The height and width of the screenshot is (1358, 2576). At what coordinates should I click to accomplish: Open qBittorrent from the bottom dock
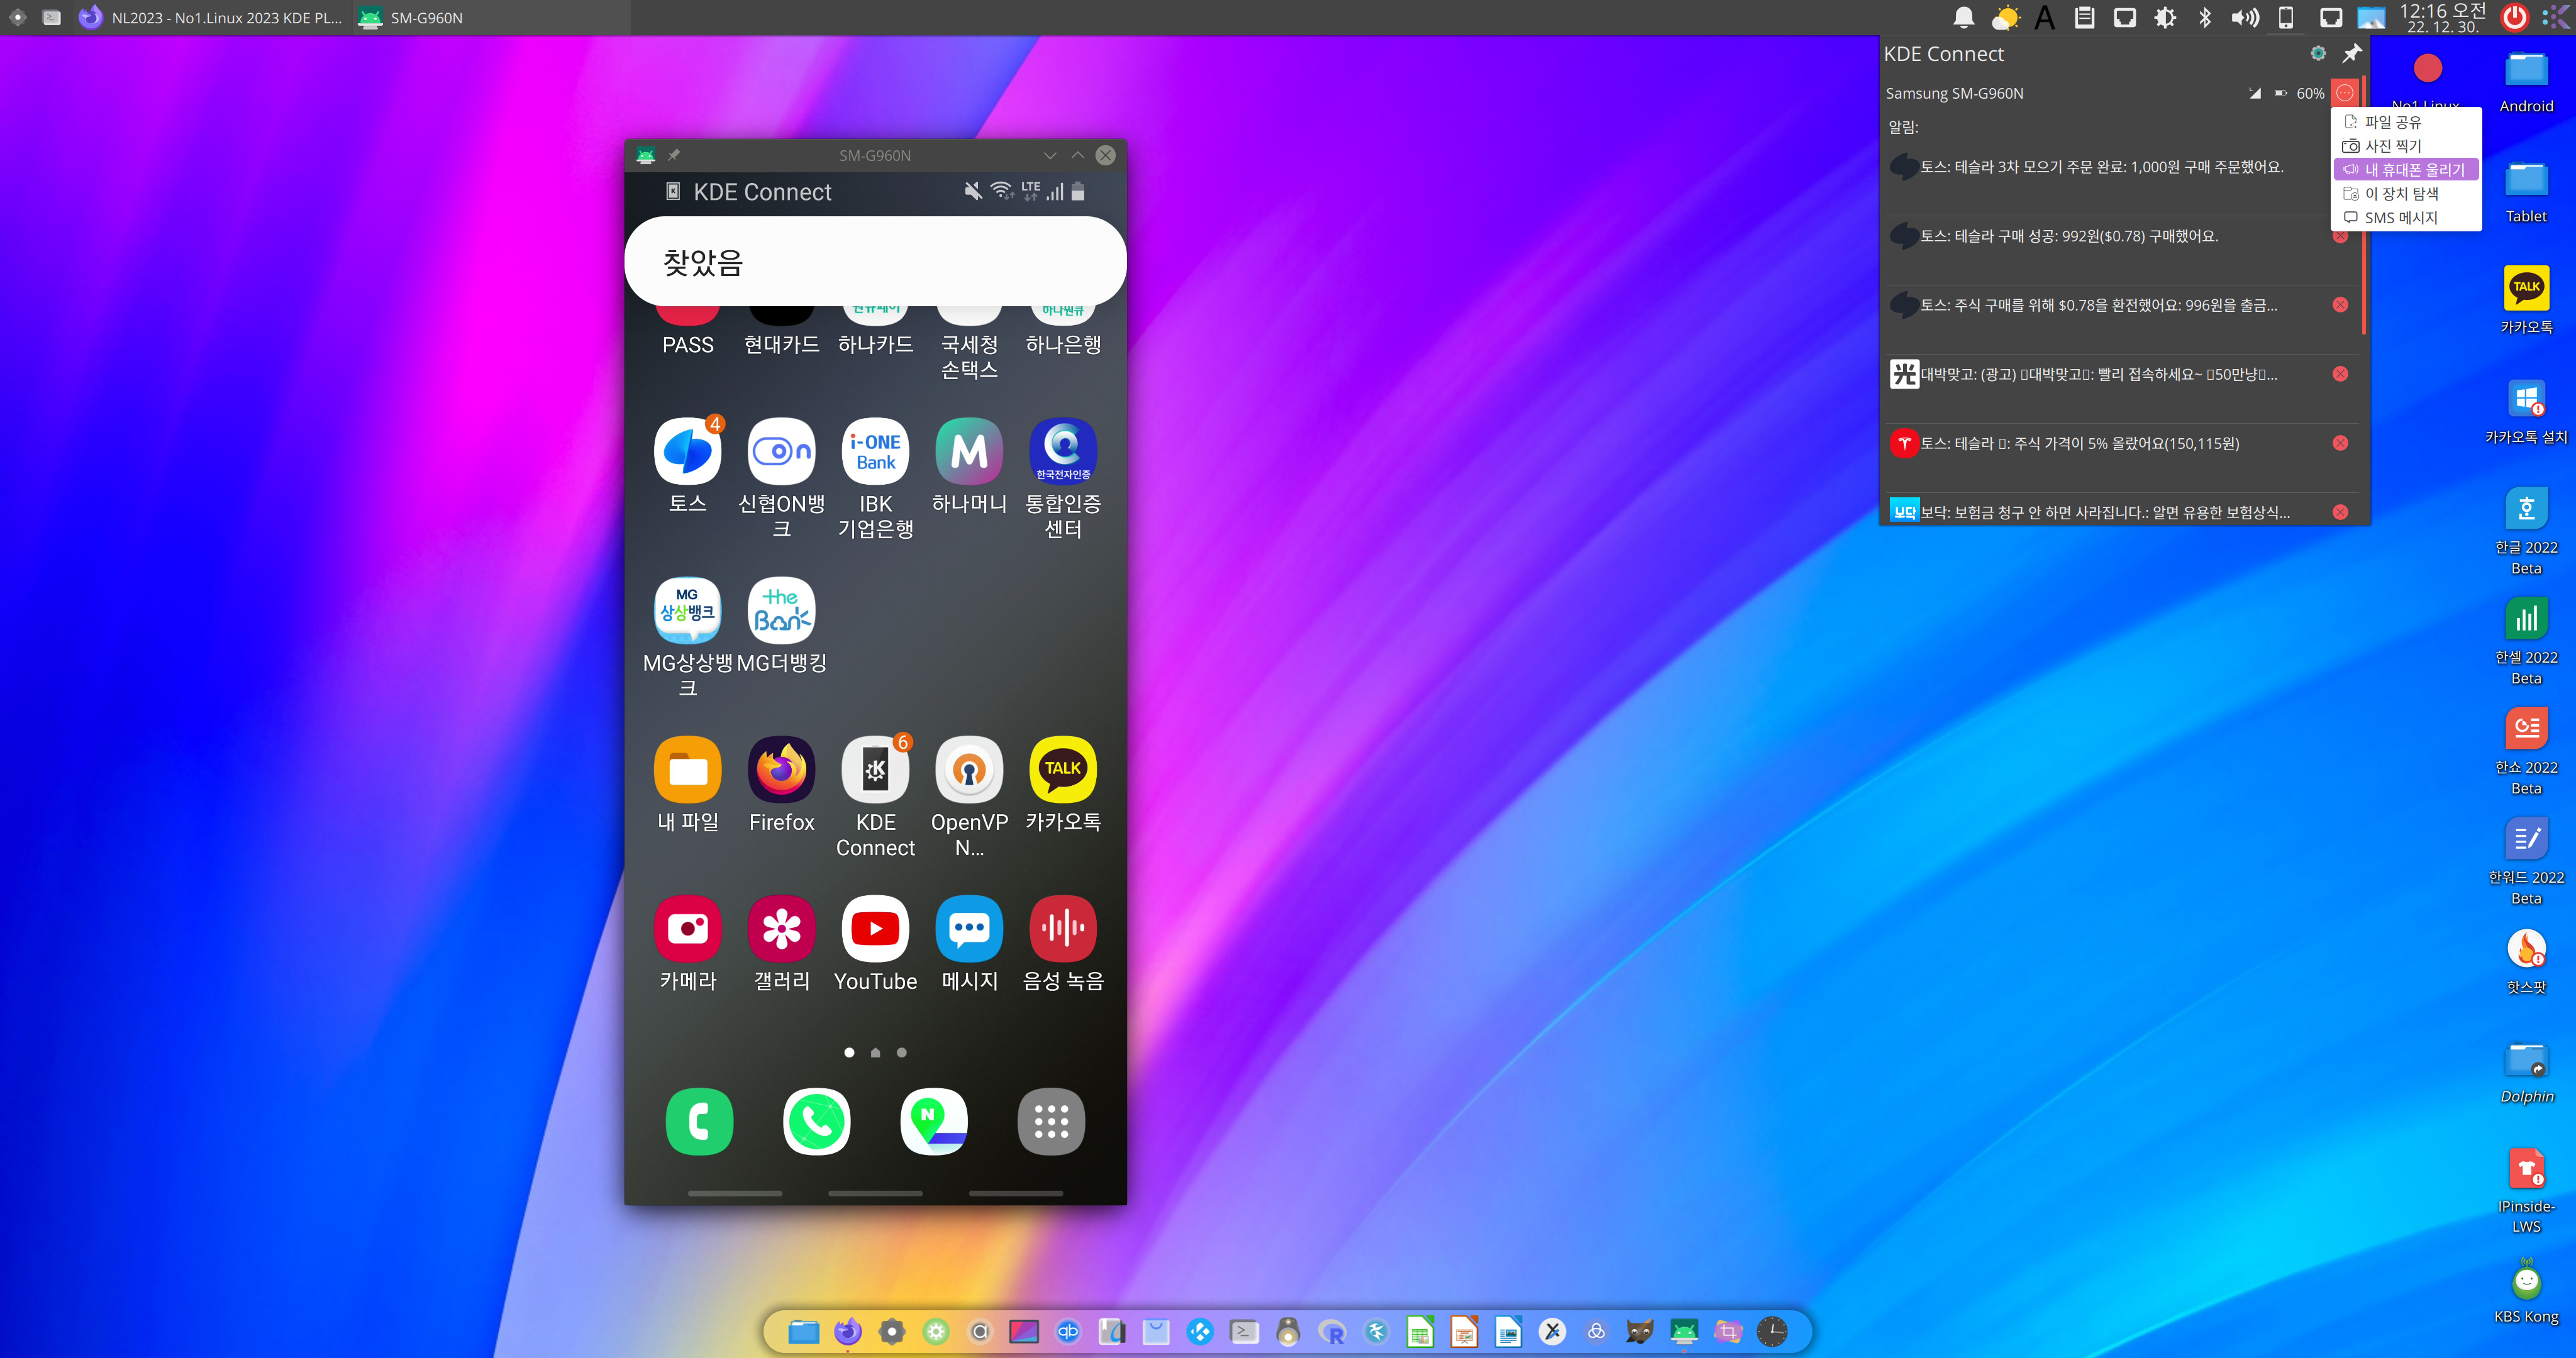(x=1068, y=1331)
